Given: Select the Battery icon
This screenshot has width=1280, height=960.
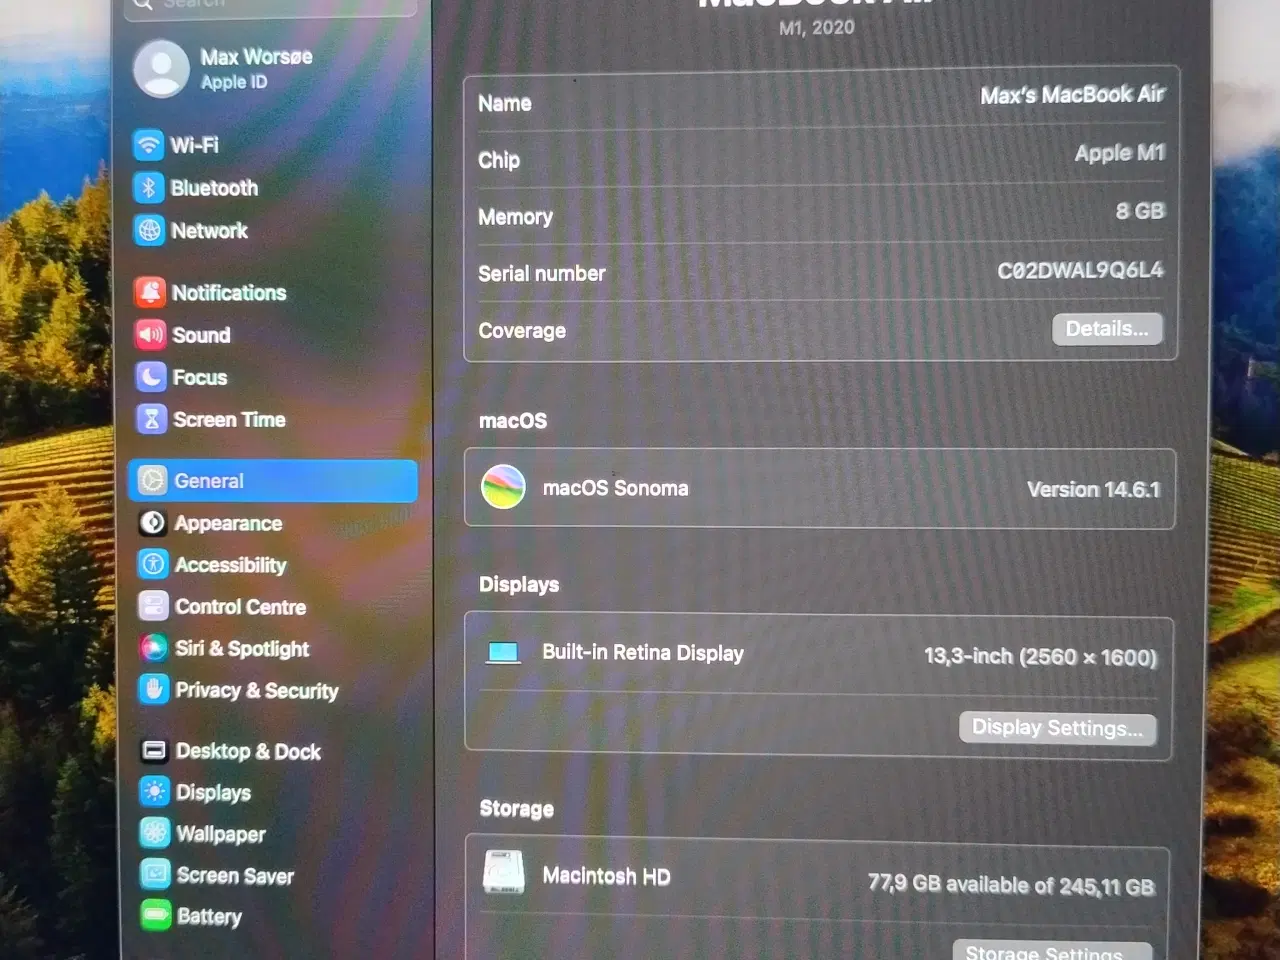Looking at the screenshot, I should (x=156, y=915).
